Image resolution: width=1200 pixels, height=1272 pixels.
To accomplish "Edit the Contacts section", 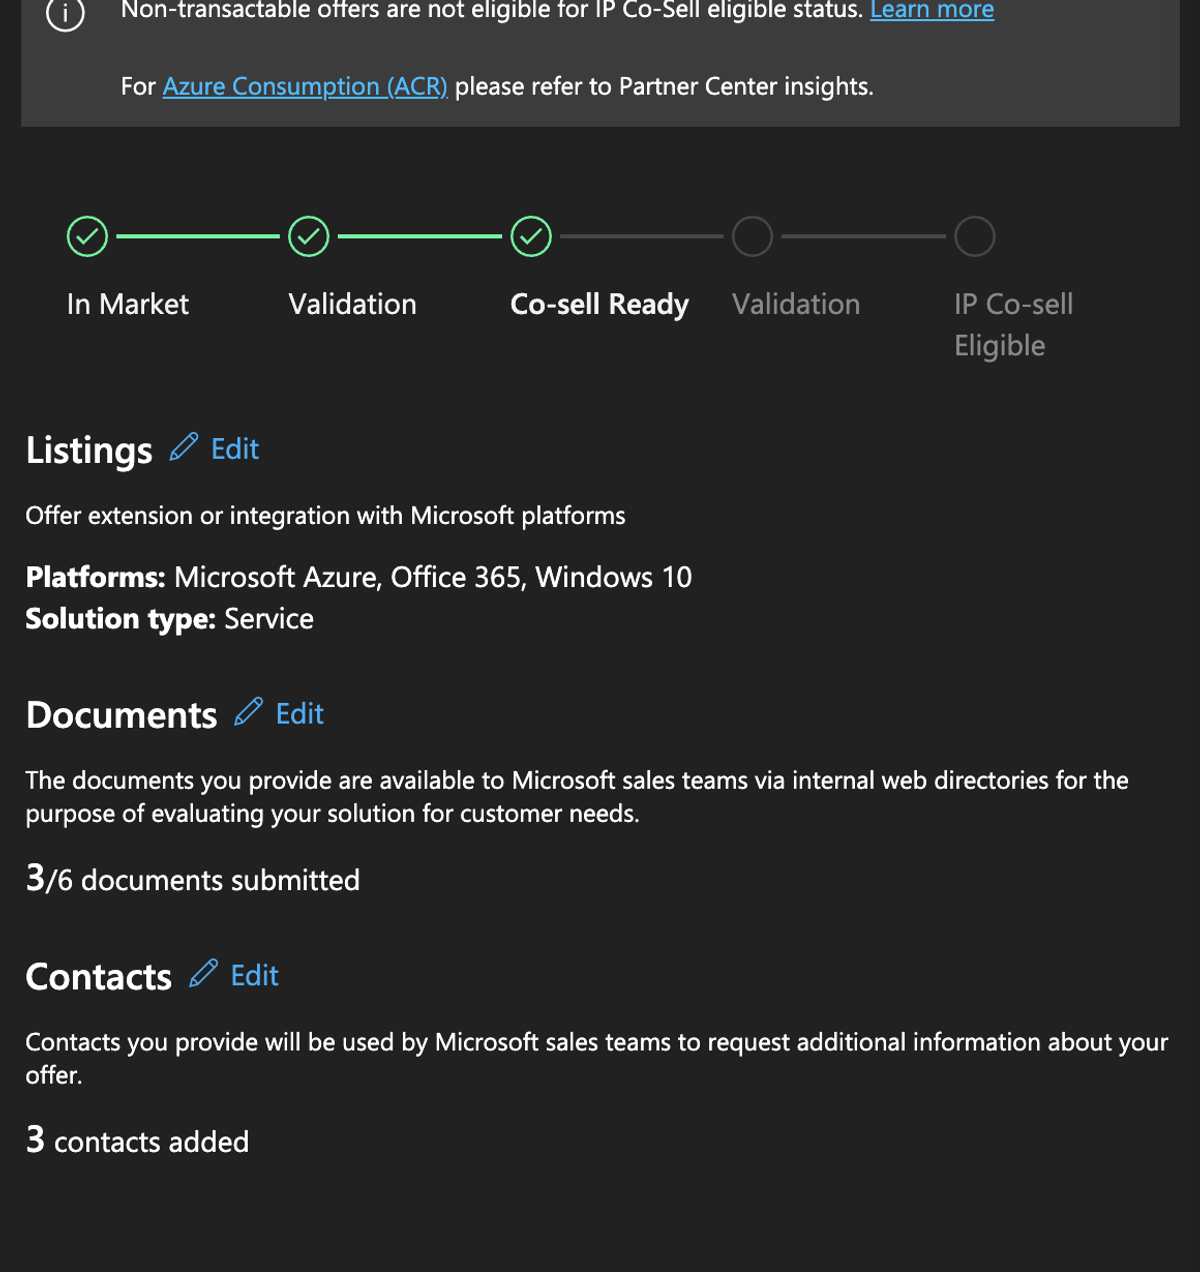I will (x=255, y=975).
